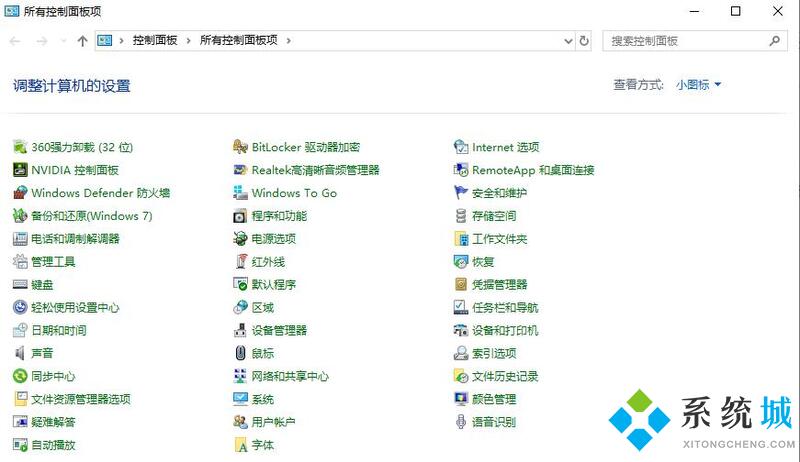Open 凭据管理器 safe icon

point(461,285)
